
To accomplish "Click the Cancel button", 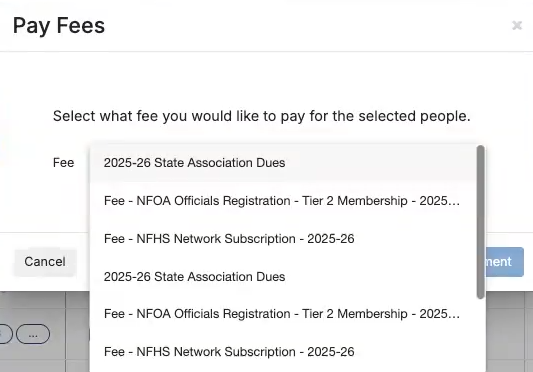I will 45,262.
